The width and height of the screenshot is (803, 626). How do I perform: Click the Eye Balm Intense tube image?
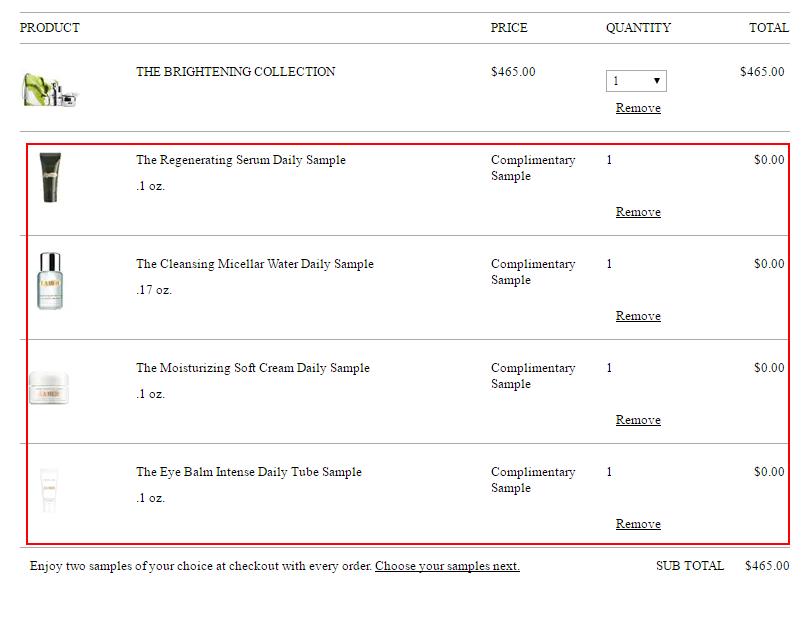click(x=49, y=490)
